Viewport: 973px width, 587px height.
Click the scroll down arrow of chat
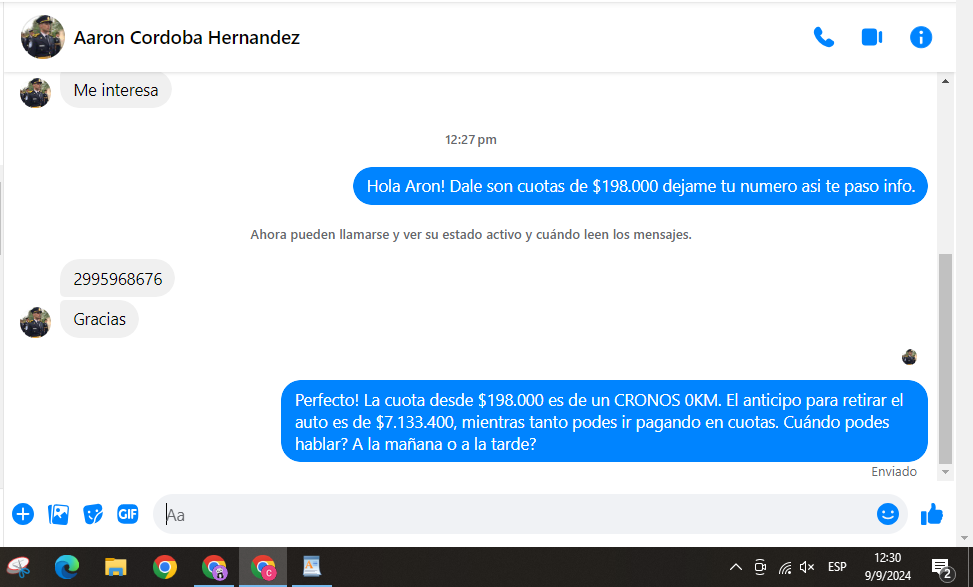click(x=945, y=471)
